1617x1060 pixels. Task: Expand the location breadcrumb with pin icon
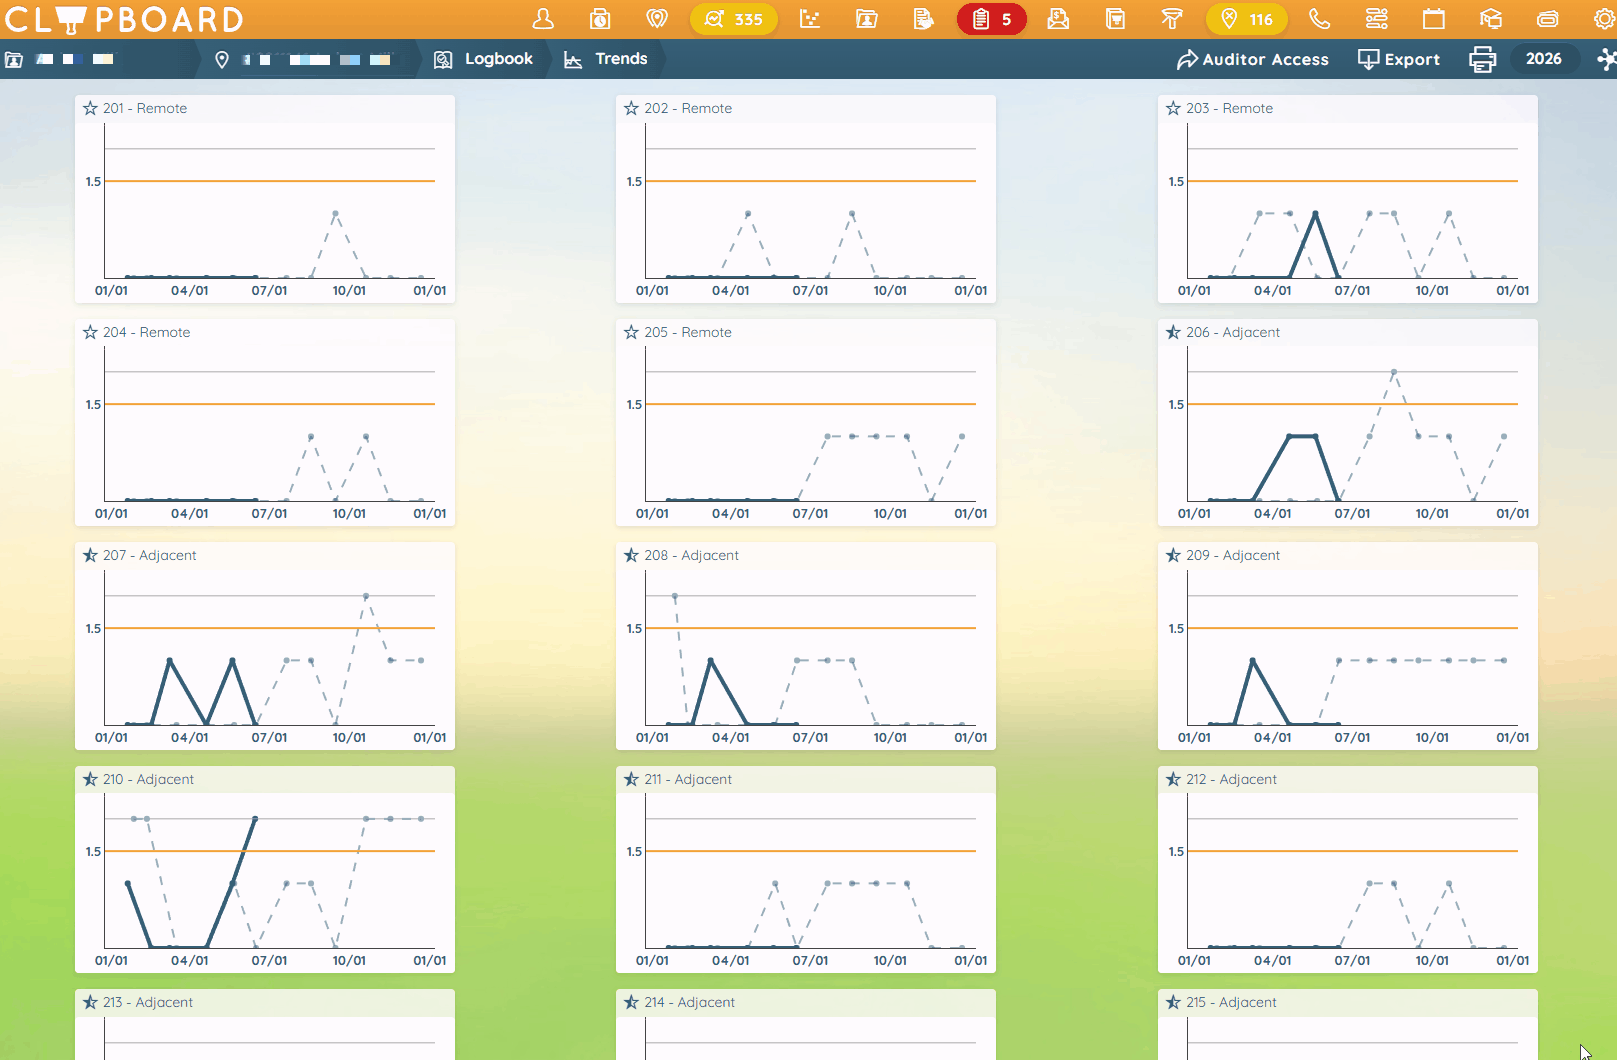pyautogui.click(x=305, y=59)
